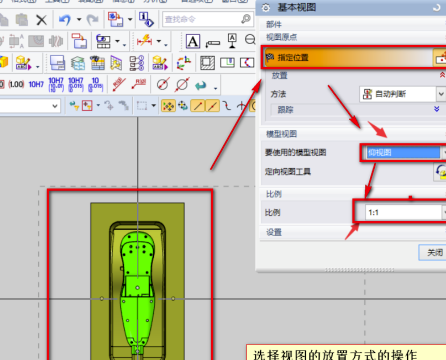Select the Rapid Dimension lightning icon

145,41
